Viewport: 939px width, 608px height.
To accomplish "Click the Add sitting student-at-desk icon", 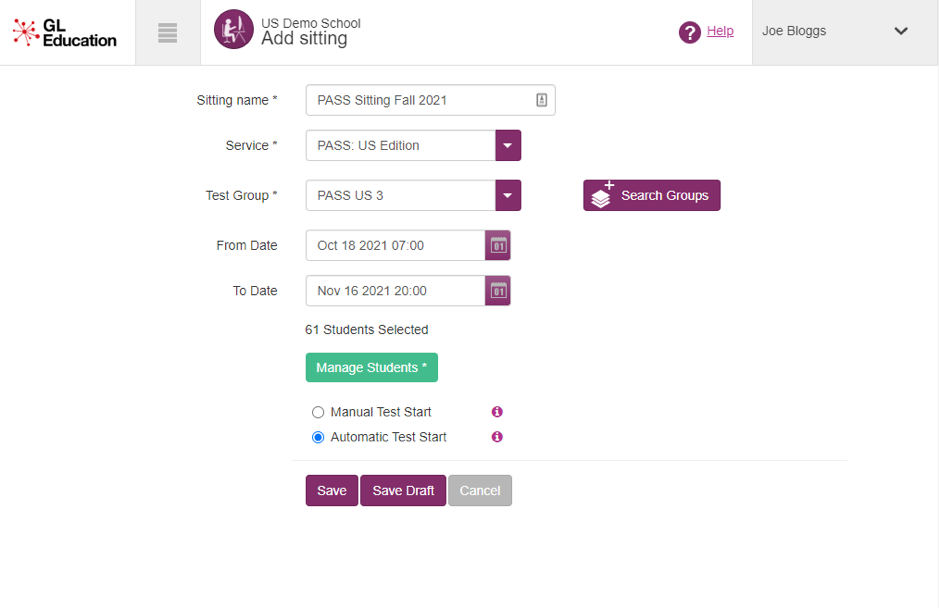I will [x=234, y=29].
